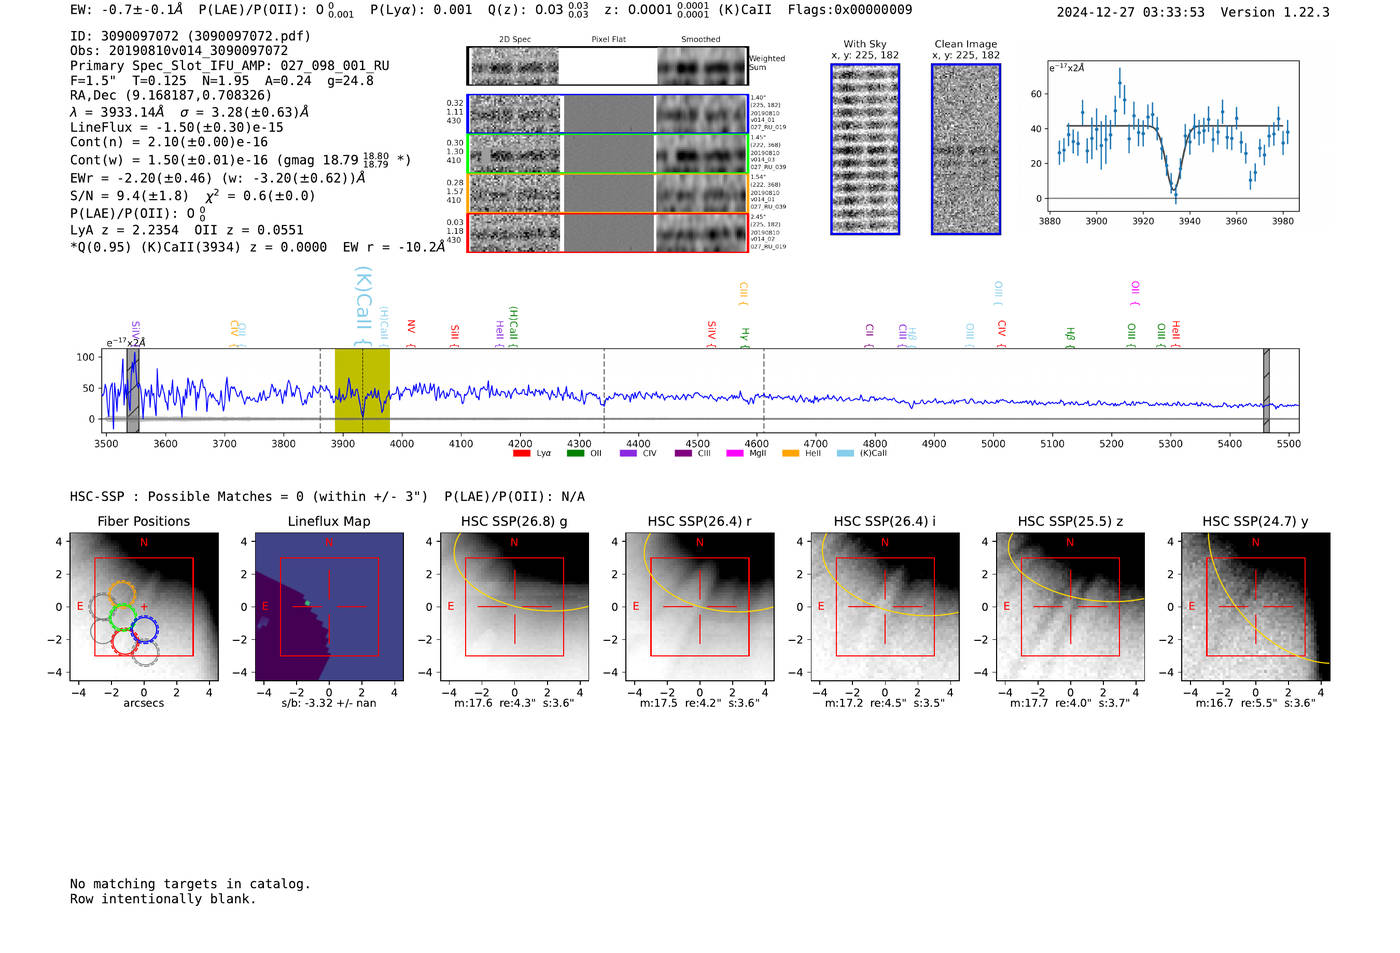
Task: Click the red NV line label
Action: point(411,333)
